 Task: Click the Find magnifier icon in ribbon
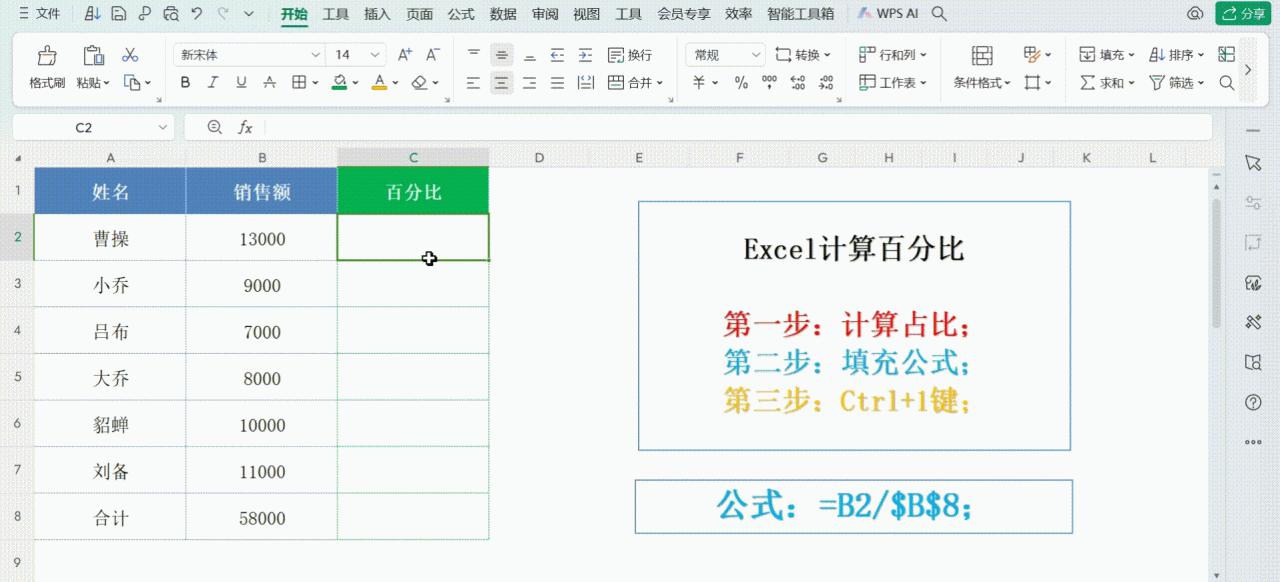[x=1227, y=83]
